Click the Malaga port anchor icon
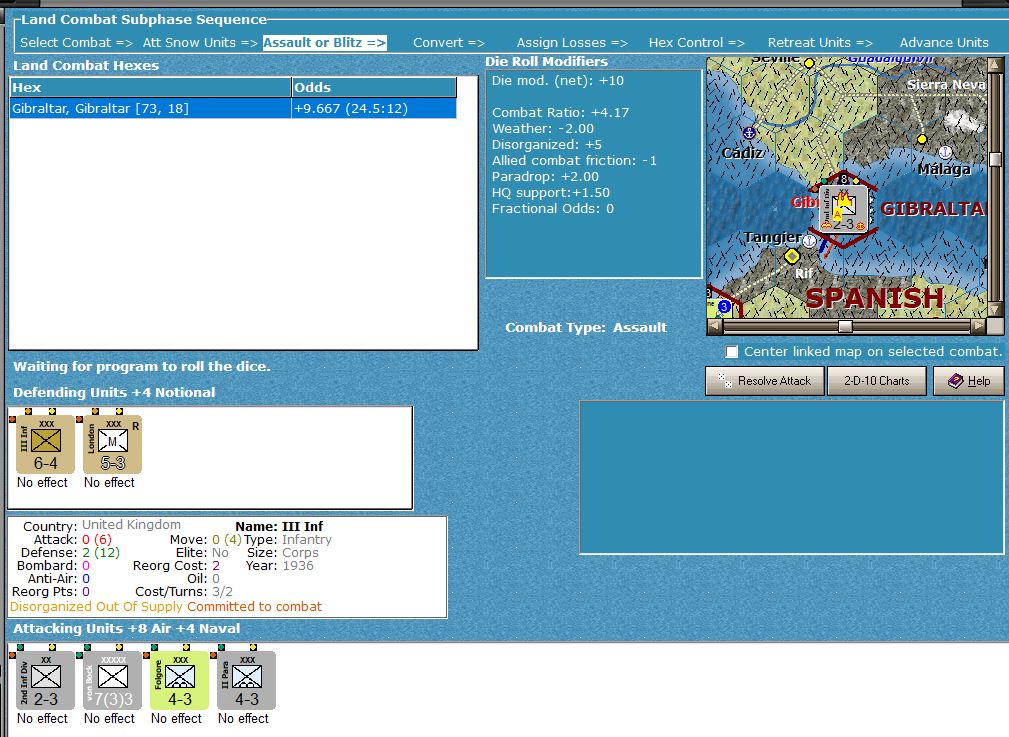The width and height of the screenshot is (1009, 737). coord(945,152)
